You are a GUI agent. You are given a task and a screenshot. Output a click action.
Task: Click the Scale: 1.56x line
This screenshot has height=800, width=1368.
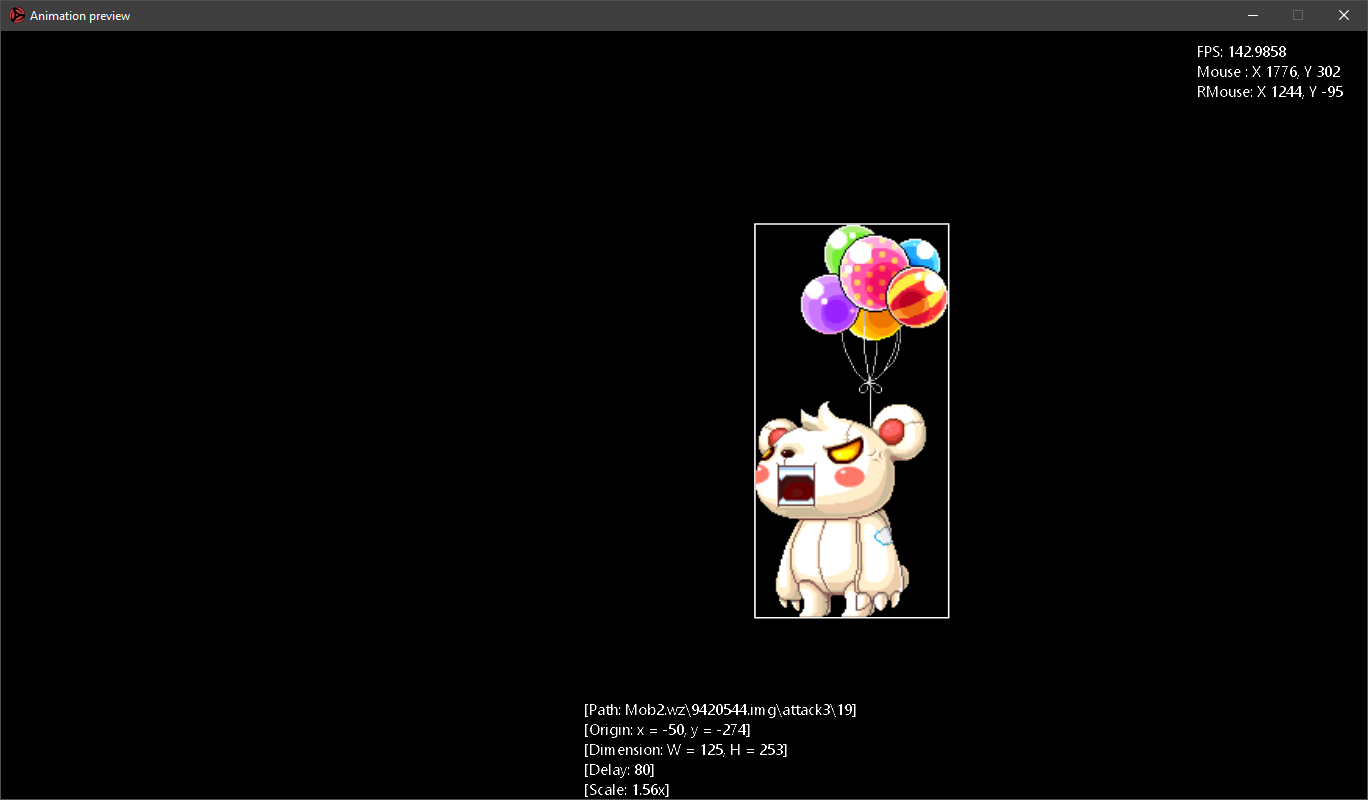(627, 790)
